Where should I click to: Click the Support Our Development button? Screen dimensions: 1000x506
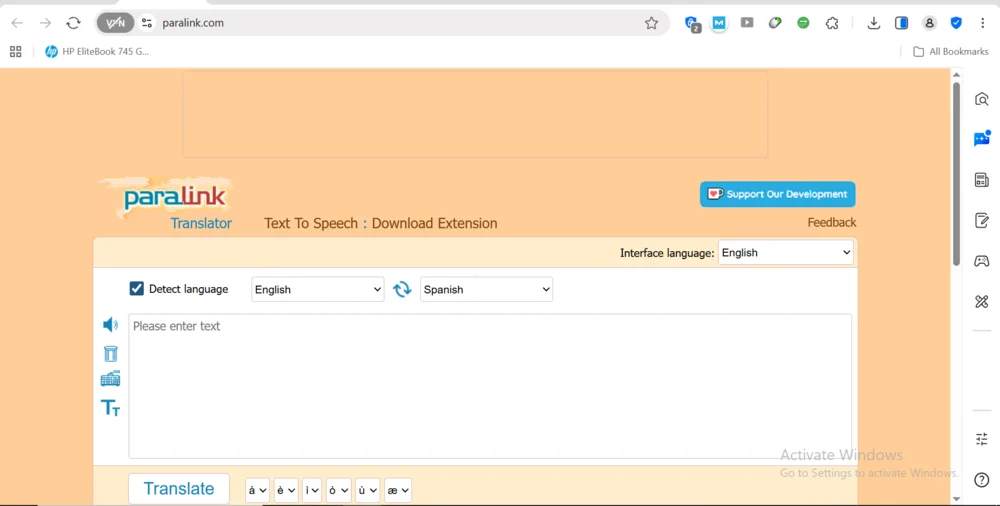[x=777, y=194]
